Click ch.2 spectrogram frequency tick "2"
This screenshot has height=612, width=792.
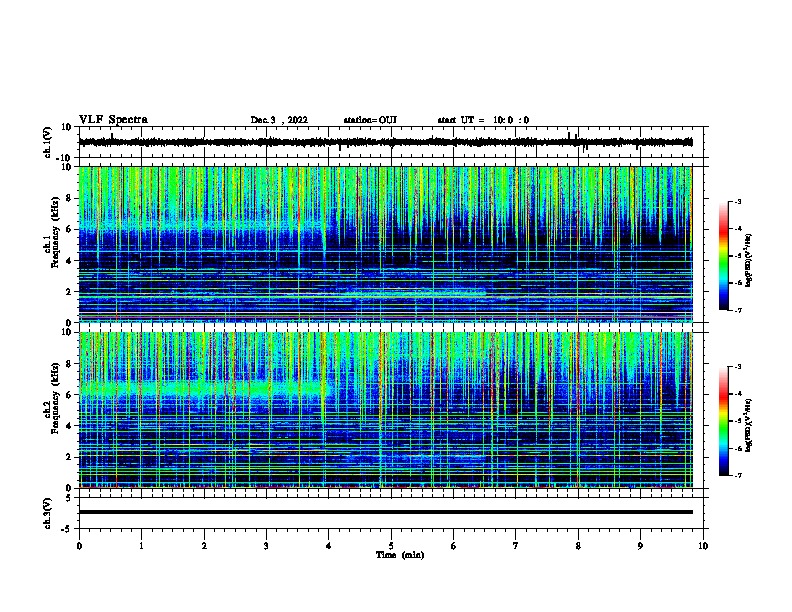70,457
